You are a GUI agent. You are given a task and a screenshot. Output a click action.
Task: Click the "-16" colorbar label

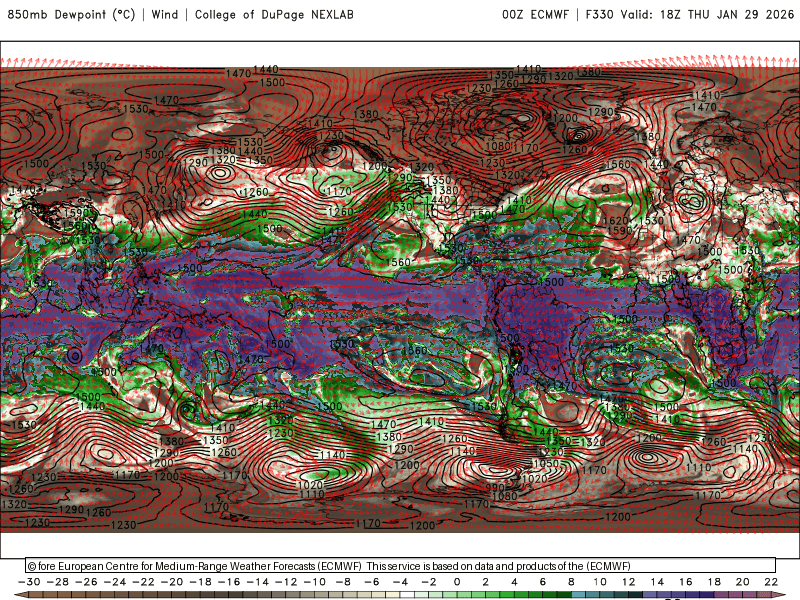(x=229, y=582)
